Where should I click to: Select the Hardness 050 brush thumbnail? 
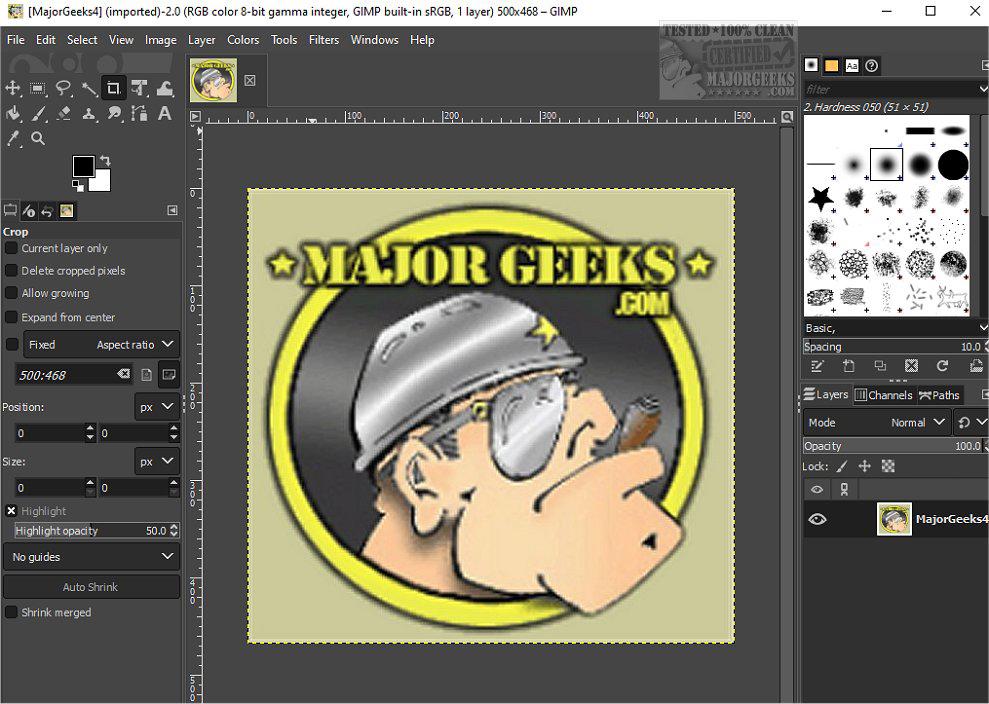pyautogui.click(x=886, y=163)
